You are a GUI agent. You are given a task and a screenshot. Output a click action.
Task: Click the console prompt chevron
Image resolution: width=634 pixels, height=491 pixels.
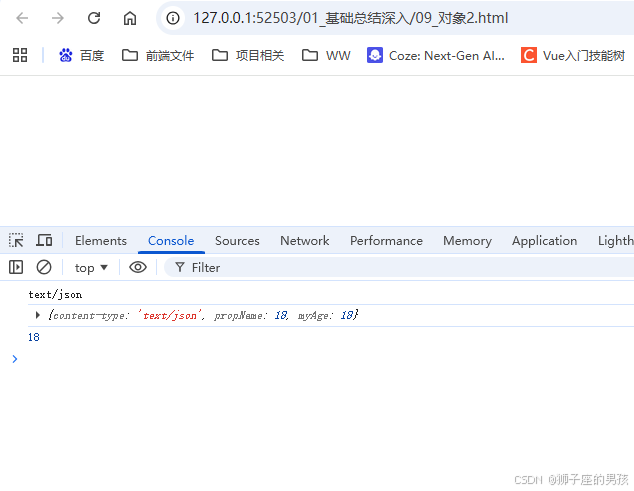pyautogui.click(x=15, y=359)
